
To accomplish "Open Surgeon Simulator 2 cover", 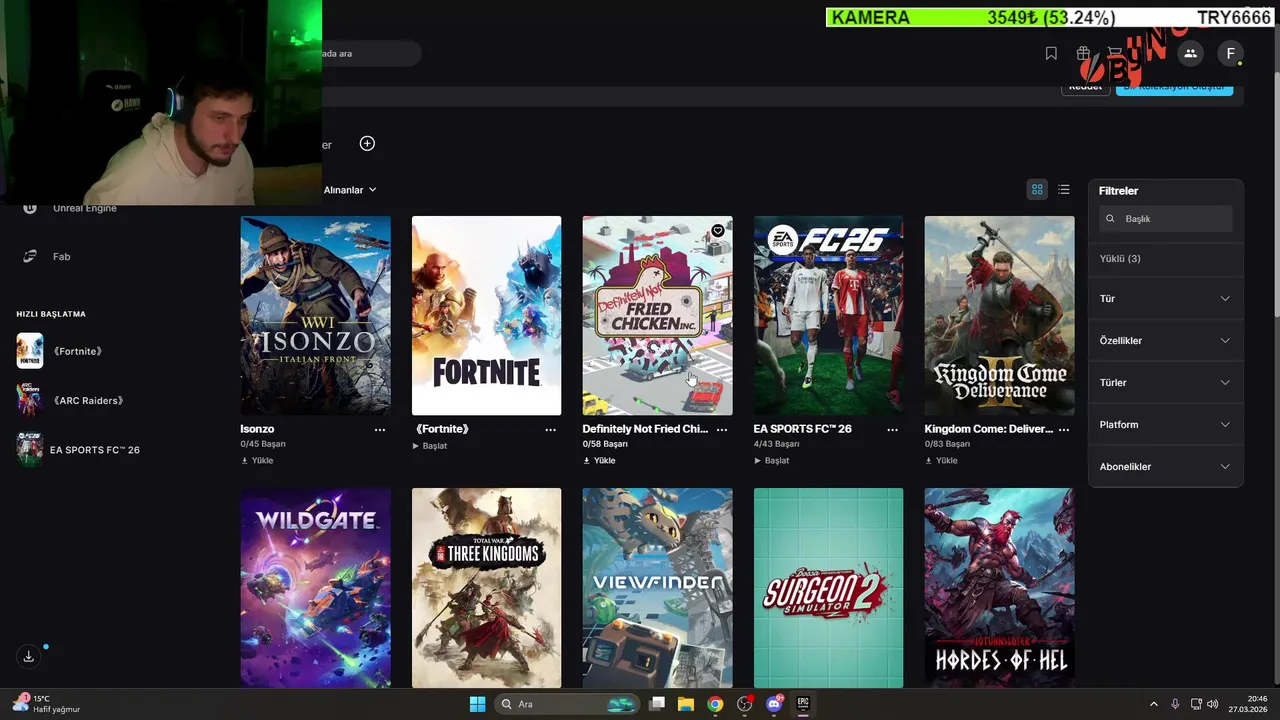I will pos(828,588).
